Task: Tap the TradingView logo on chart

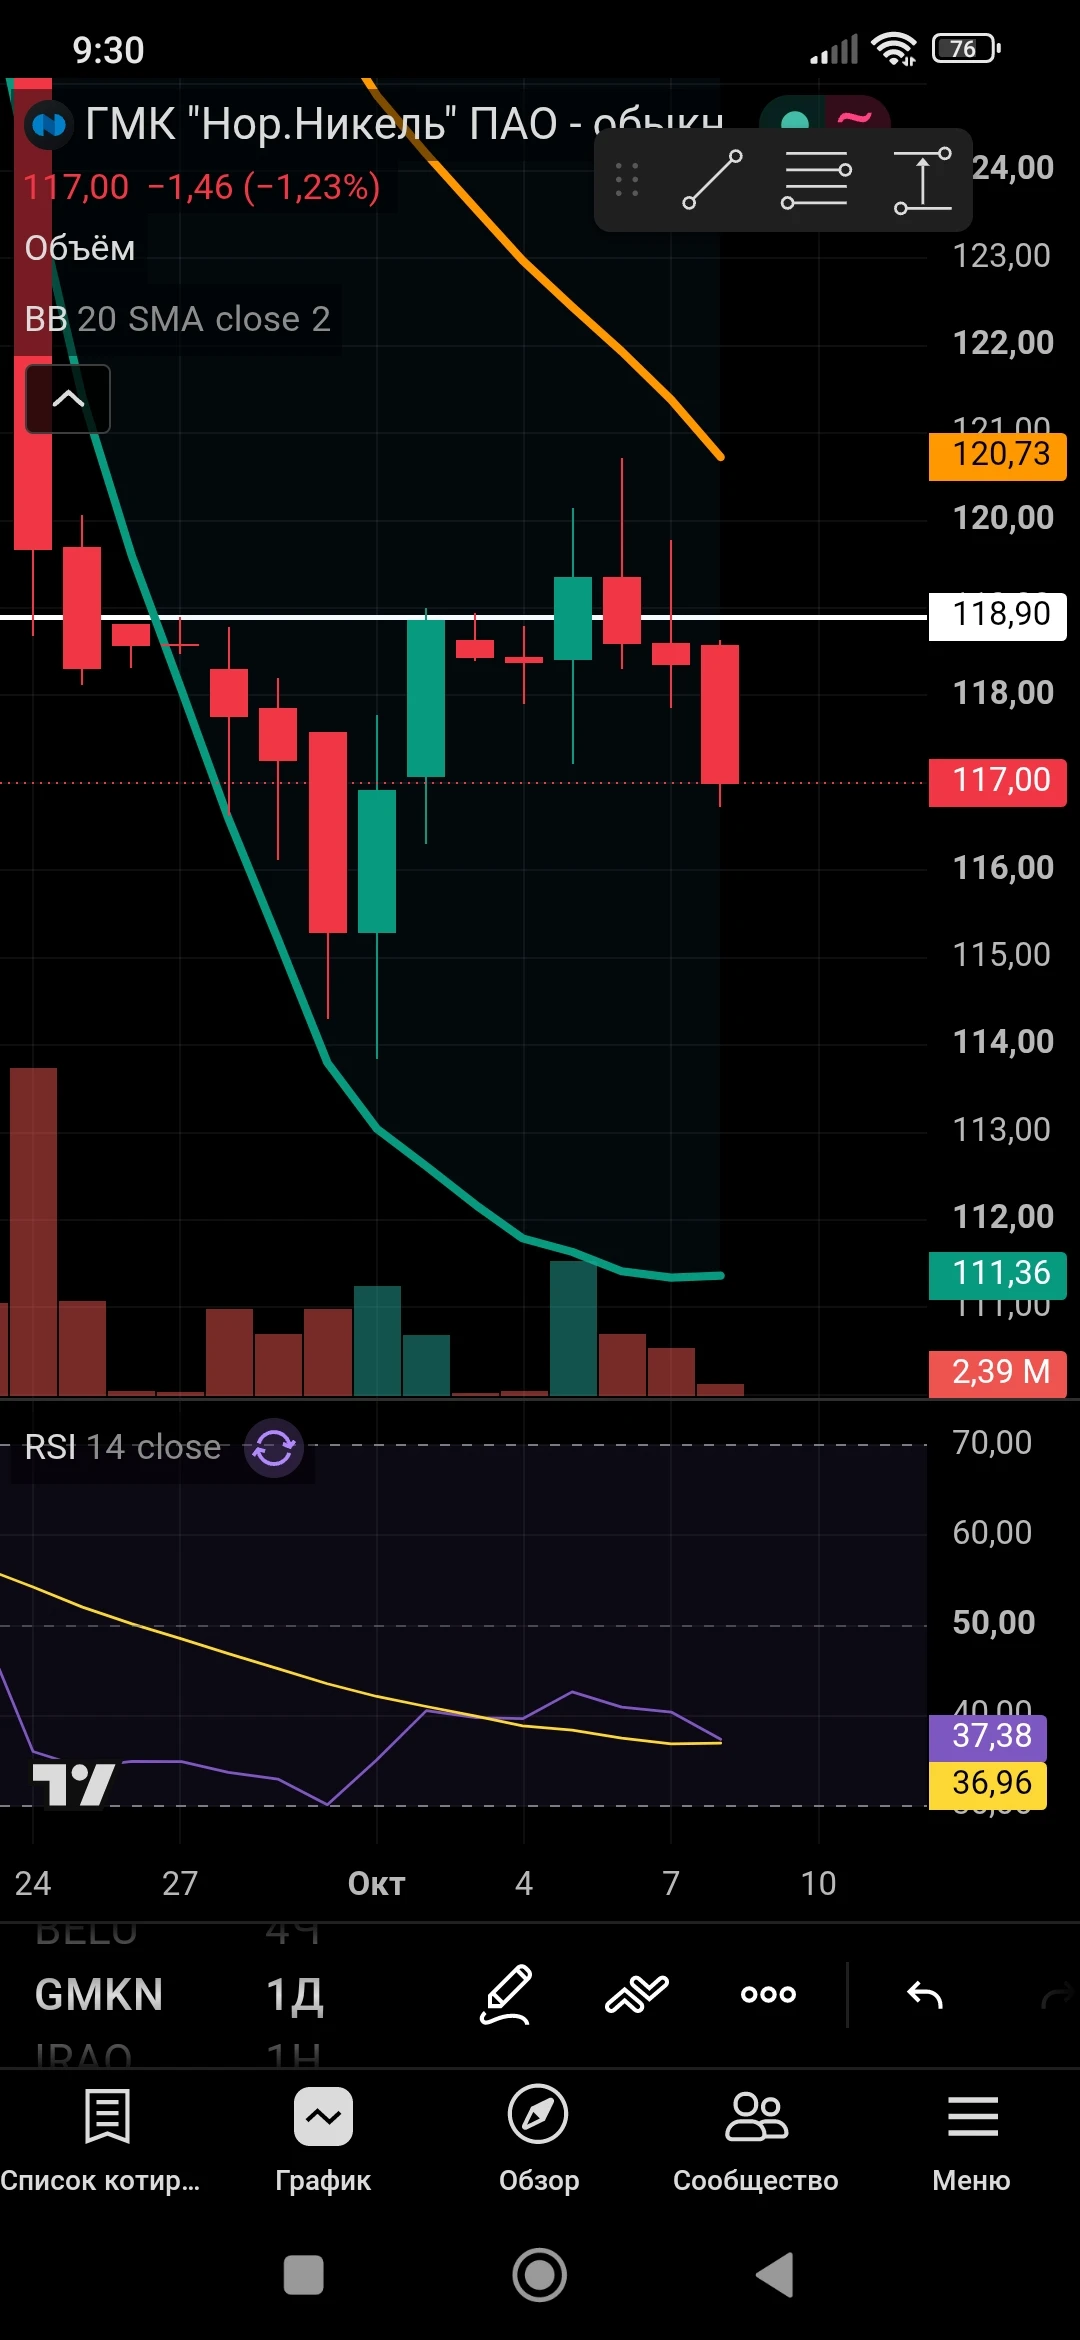Action: click(73, 1784)
